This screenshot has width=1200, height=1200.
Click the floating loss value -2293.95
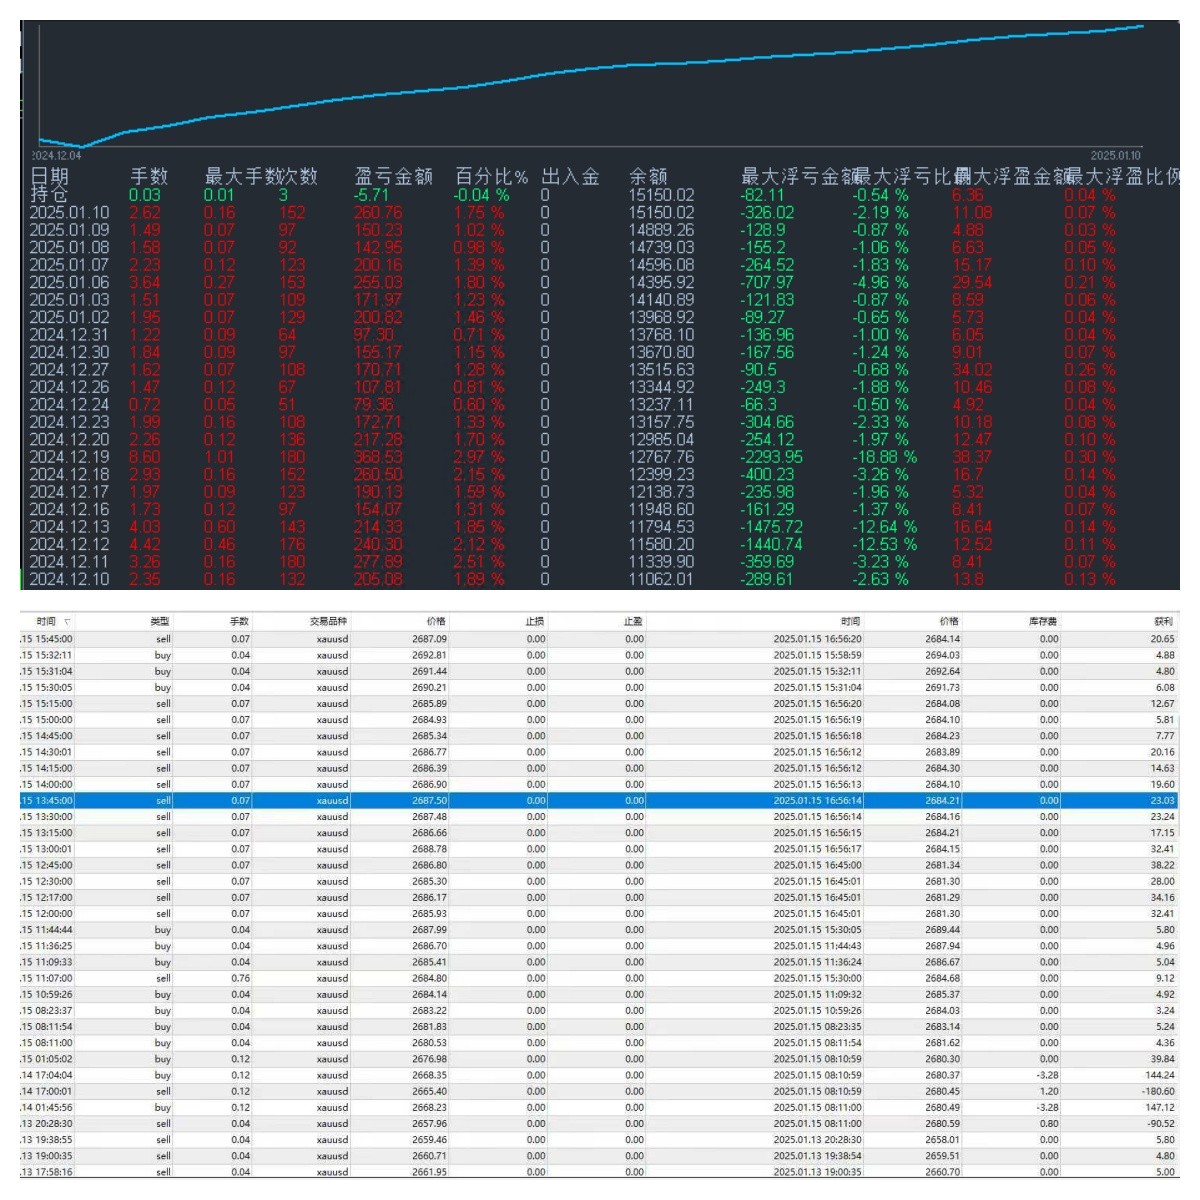coord(771,457)
